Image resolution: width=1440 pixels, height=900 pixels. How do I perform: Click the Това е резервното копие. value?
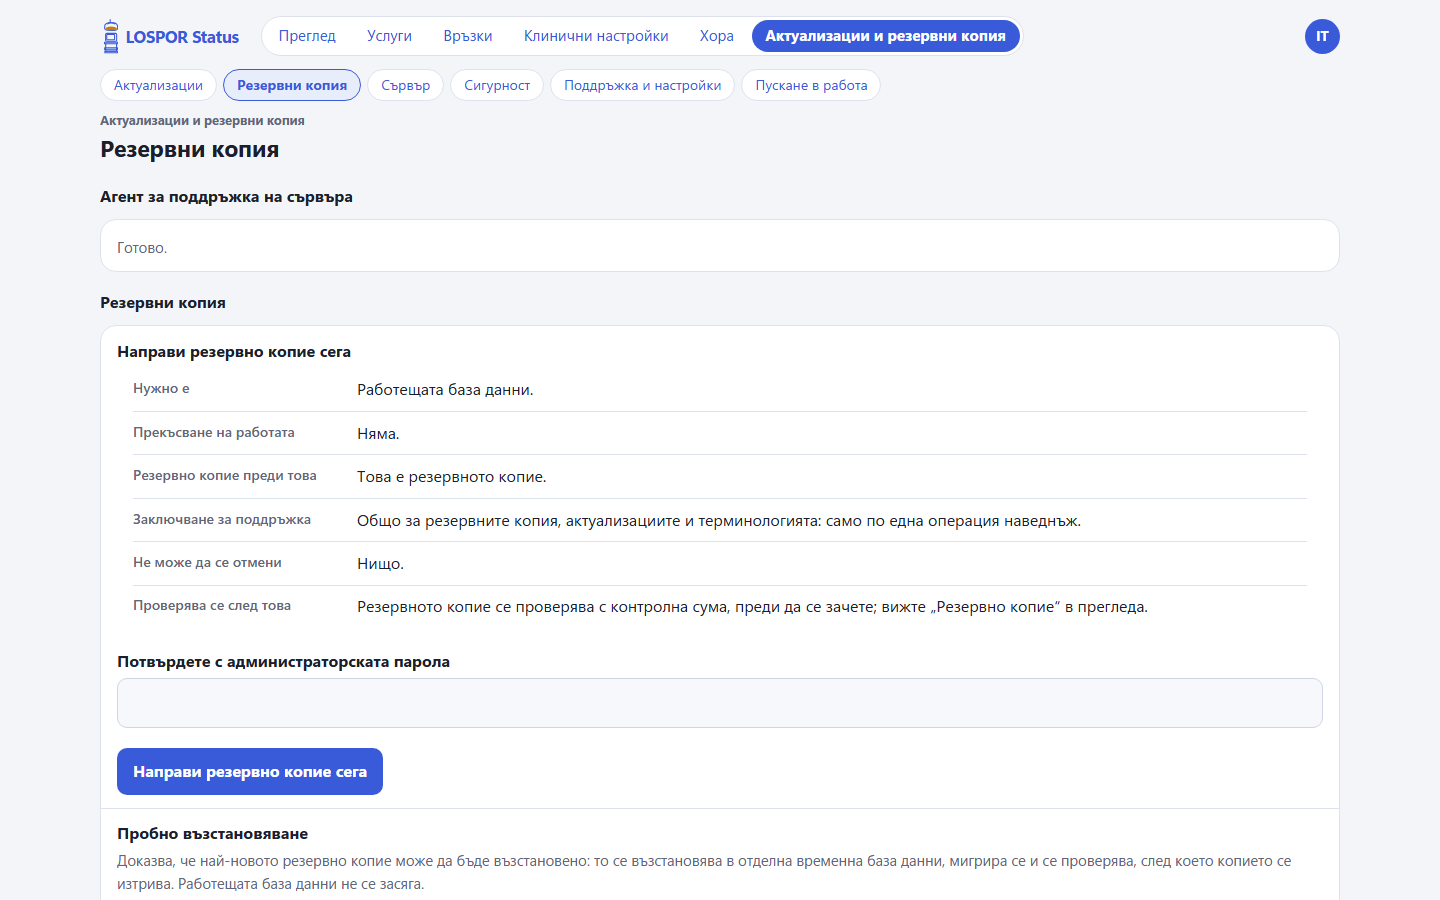click(452, 477)
